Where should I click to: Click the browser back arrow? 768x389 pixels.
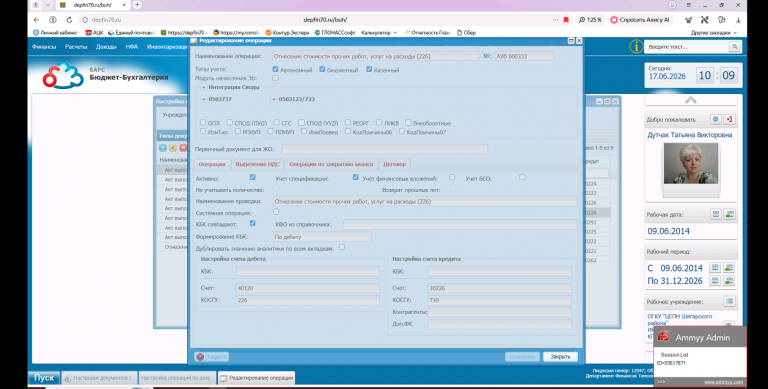pos(36,20)
